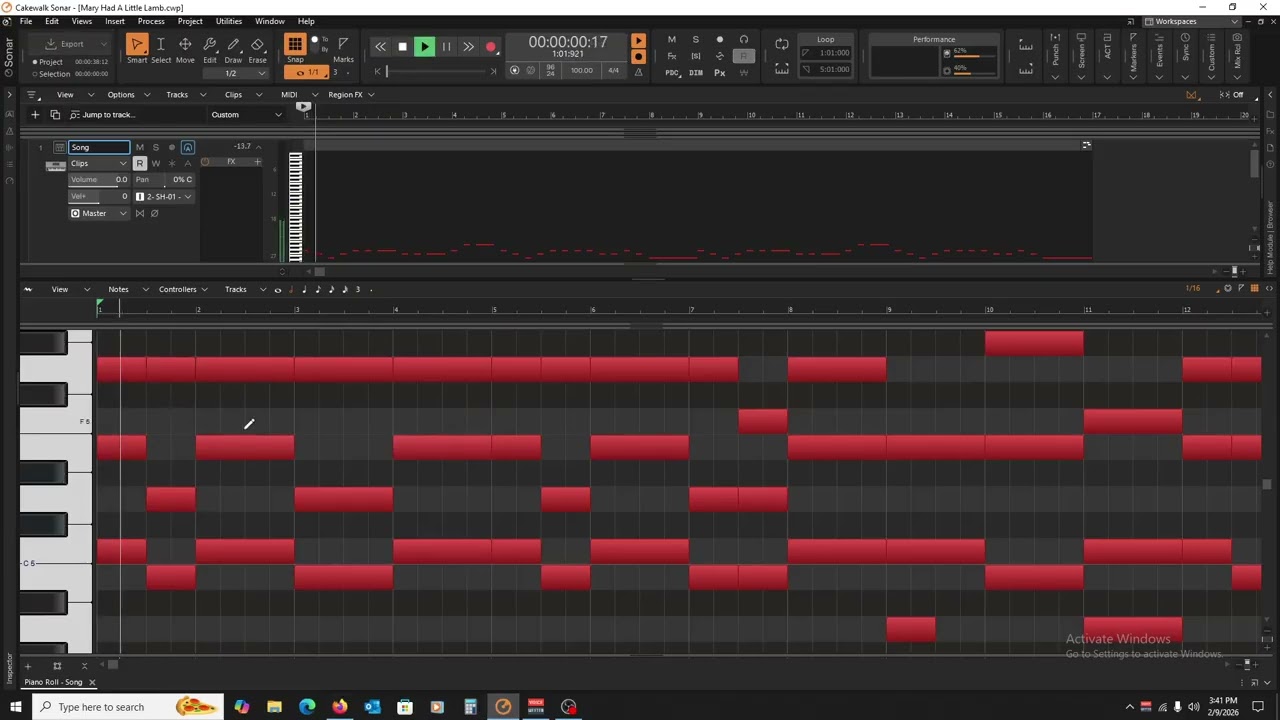Fast forward the transport

[x=468, y=47]
